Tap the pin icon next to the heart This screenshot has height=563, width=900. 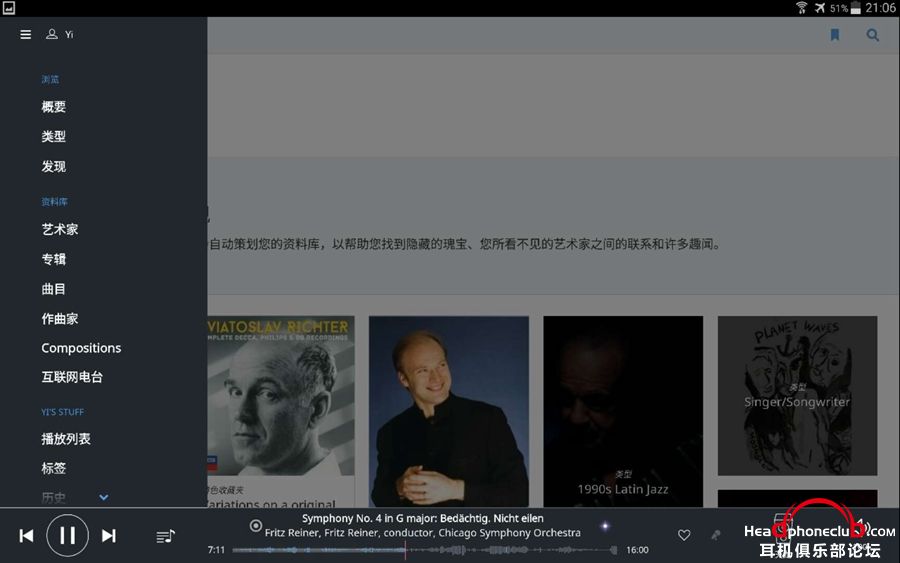coord(715,535)
